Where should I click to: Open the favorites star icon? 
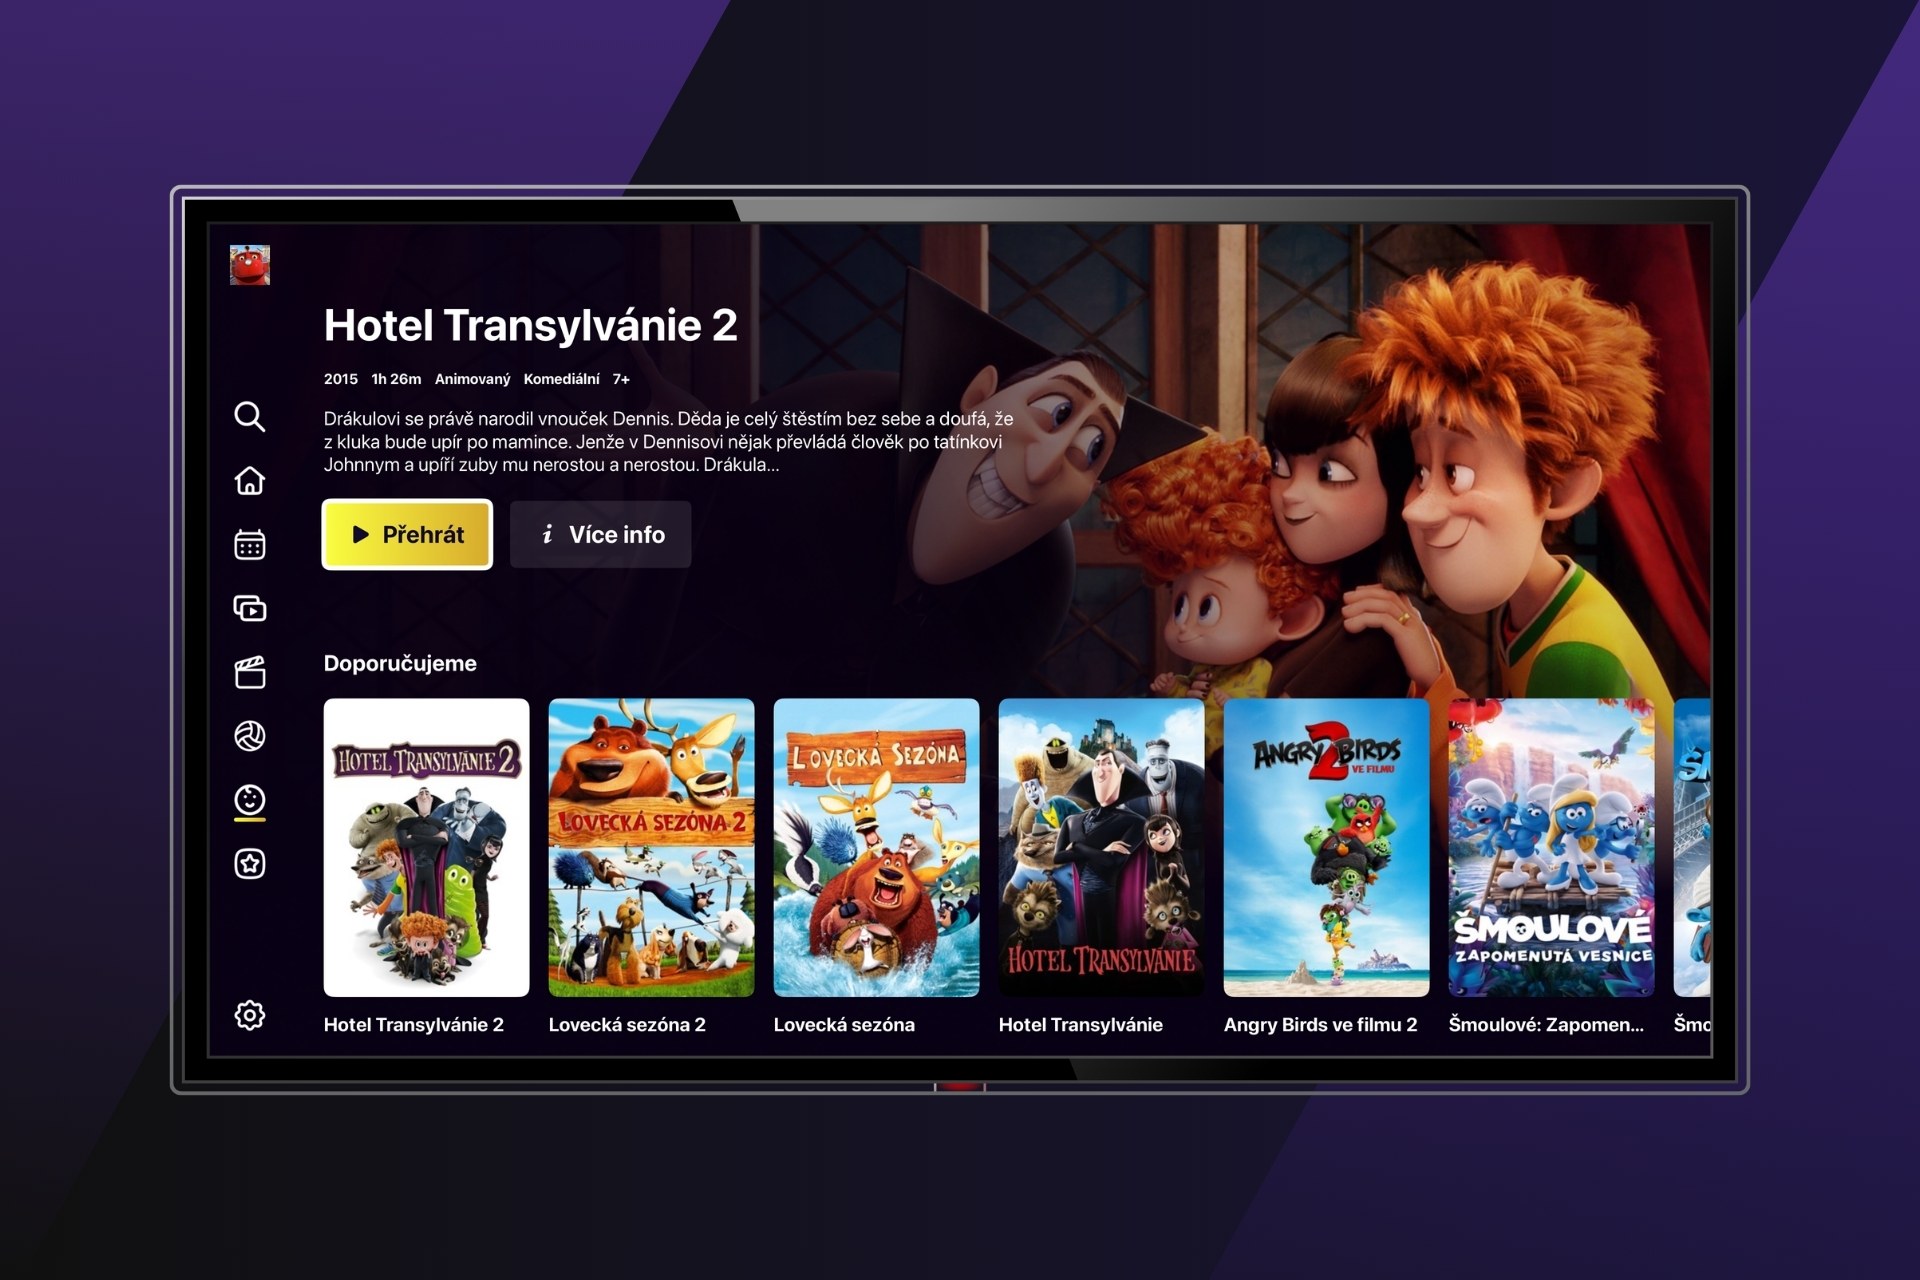(x=249, y=864)
